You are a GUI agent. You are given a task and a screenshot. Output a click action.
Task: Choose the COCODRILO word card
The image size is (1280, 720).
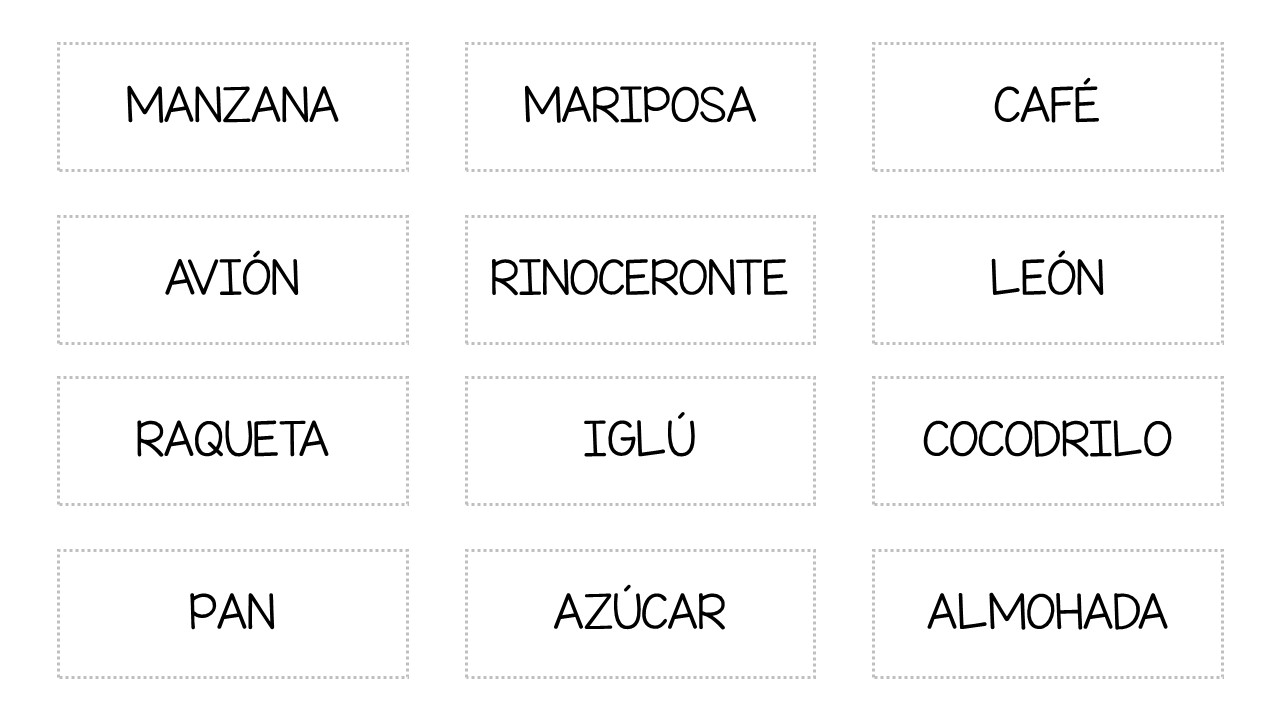coord(1047,441)
